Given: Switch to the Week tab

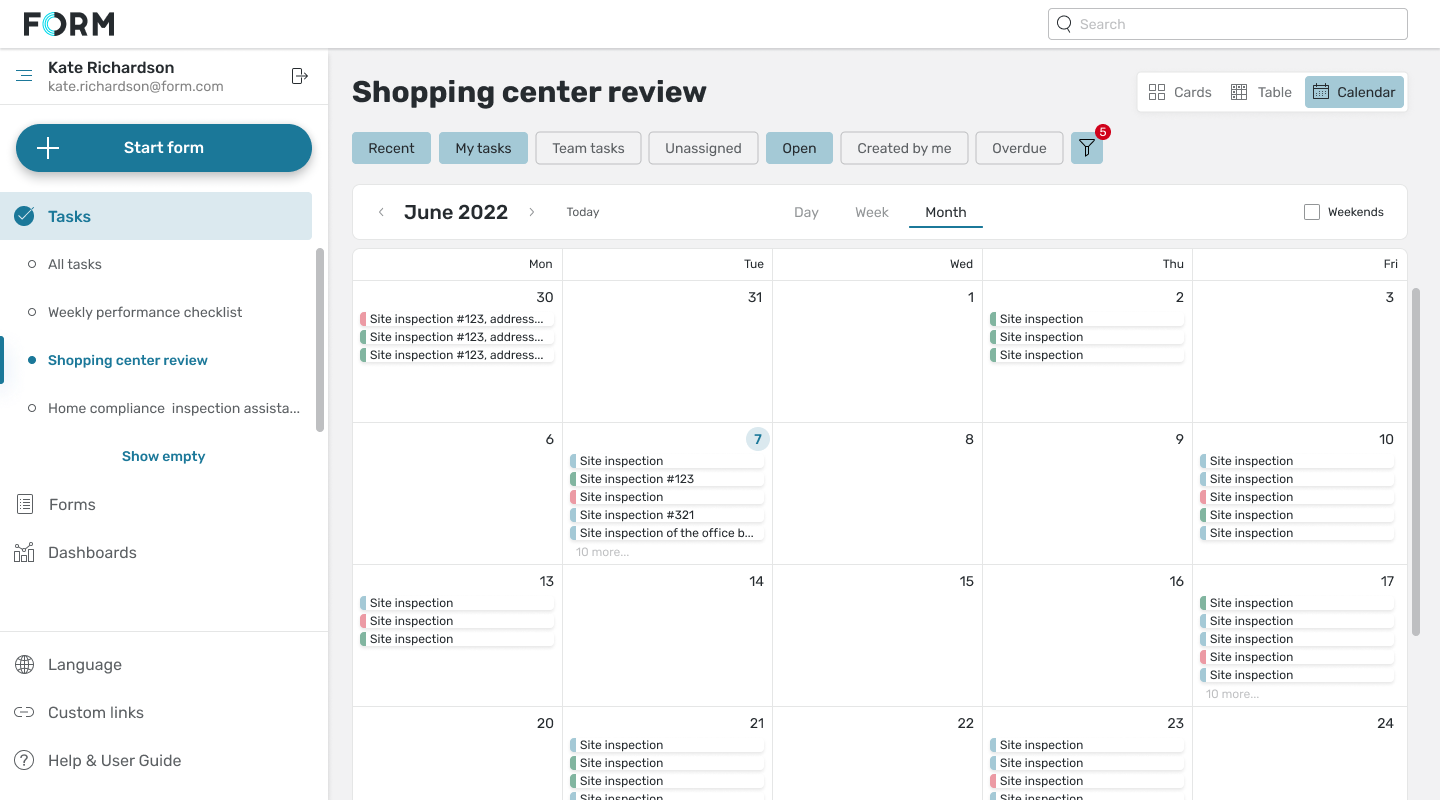Looking at the screenshot, I should (x=871, y=212).
